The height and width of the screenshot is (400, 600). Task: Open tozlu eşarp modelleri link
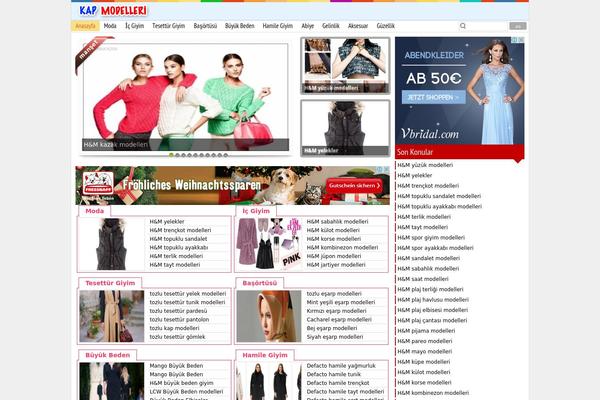[x=334, y=294]
